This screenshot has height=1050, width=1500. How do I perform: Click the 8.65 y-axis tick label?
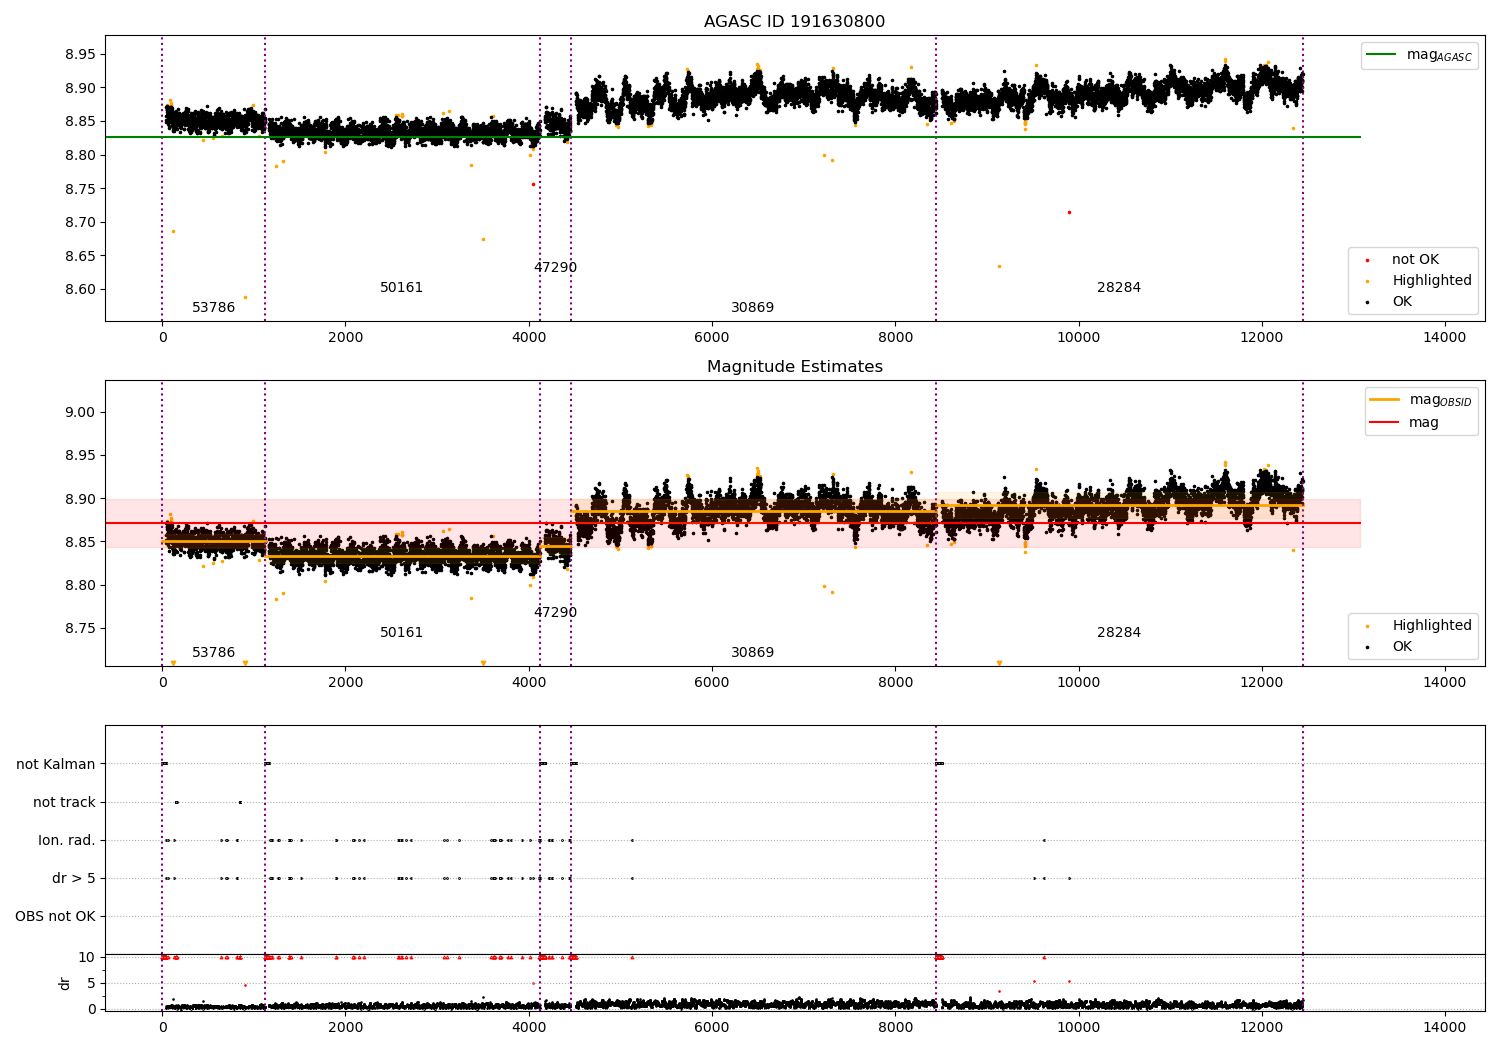point(81,256)
